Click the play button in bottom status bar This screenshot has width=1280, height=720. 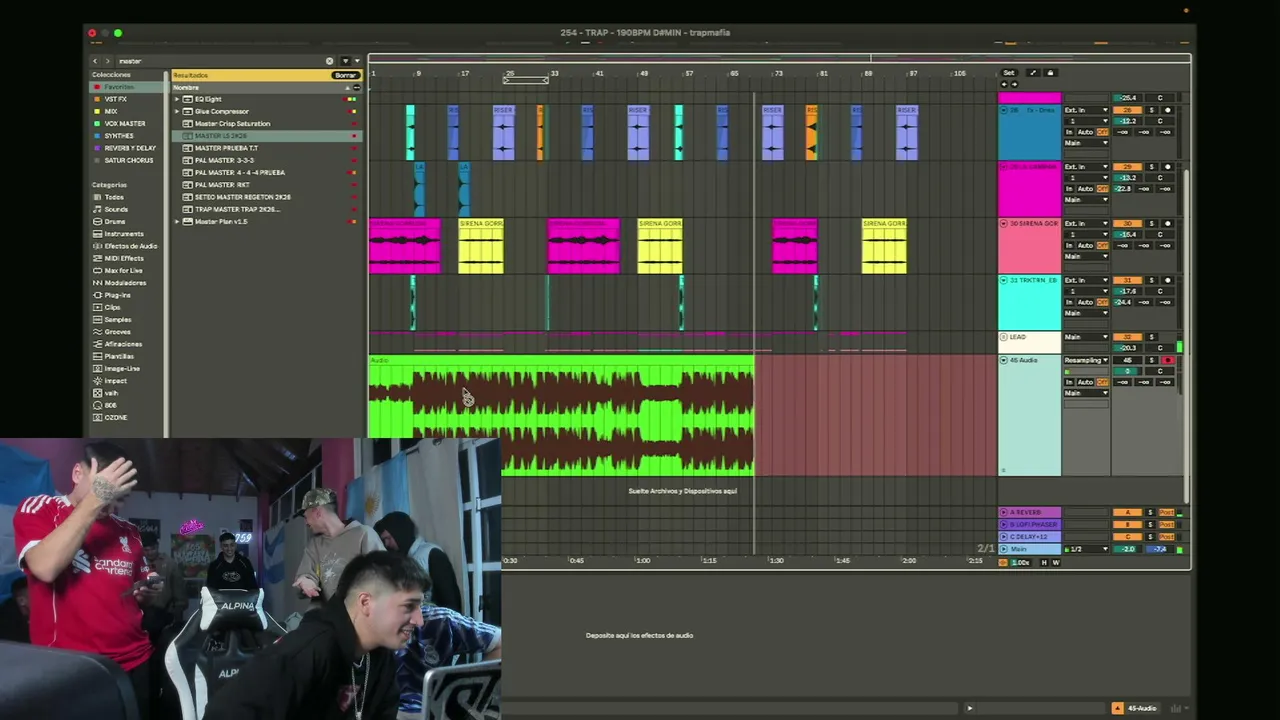(969, 708)
